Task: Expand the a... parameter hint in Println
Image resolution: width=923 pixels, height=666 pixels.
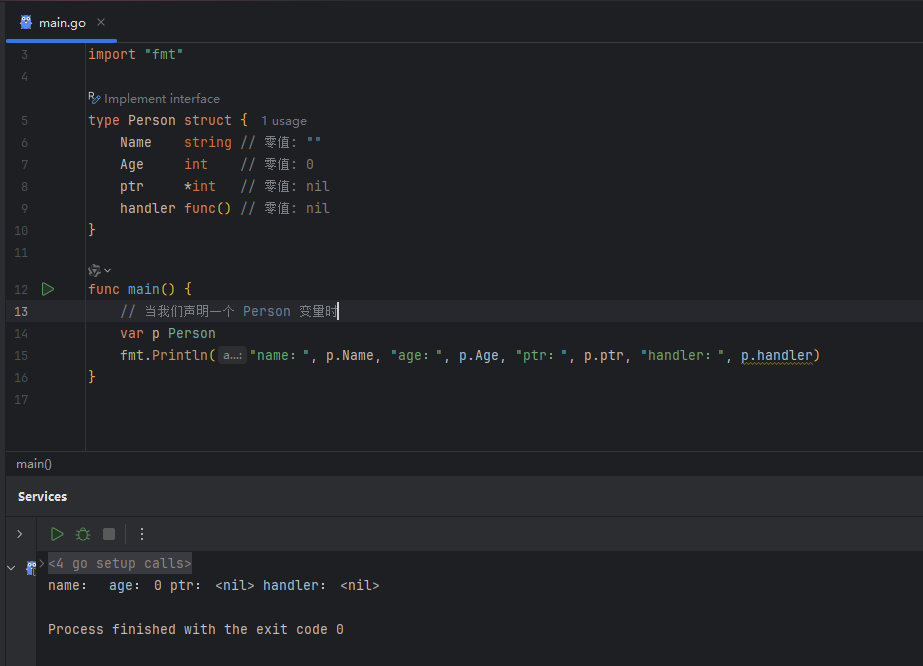Action: 233,356
